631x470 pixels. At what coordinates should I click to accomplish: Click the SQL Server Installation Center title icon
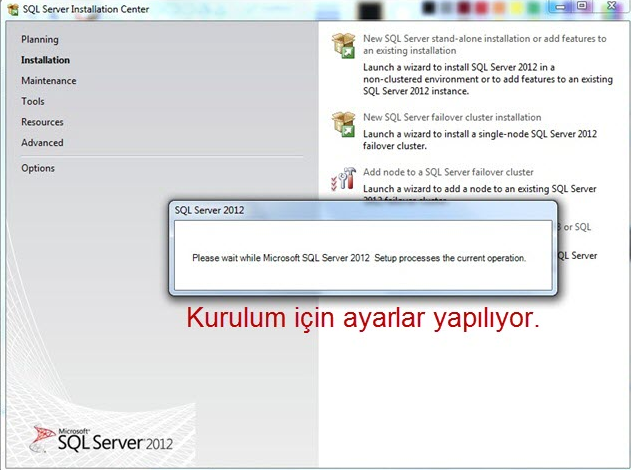pyautogui.click(x=13, y=9)
